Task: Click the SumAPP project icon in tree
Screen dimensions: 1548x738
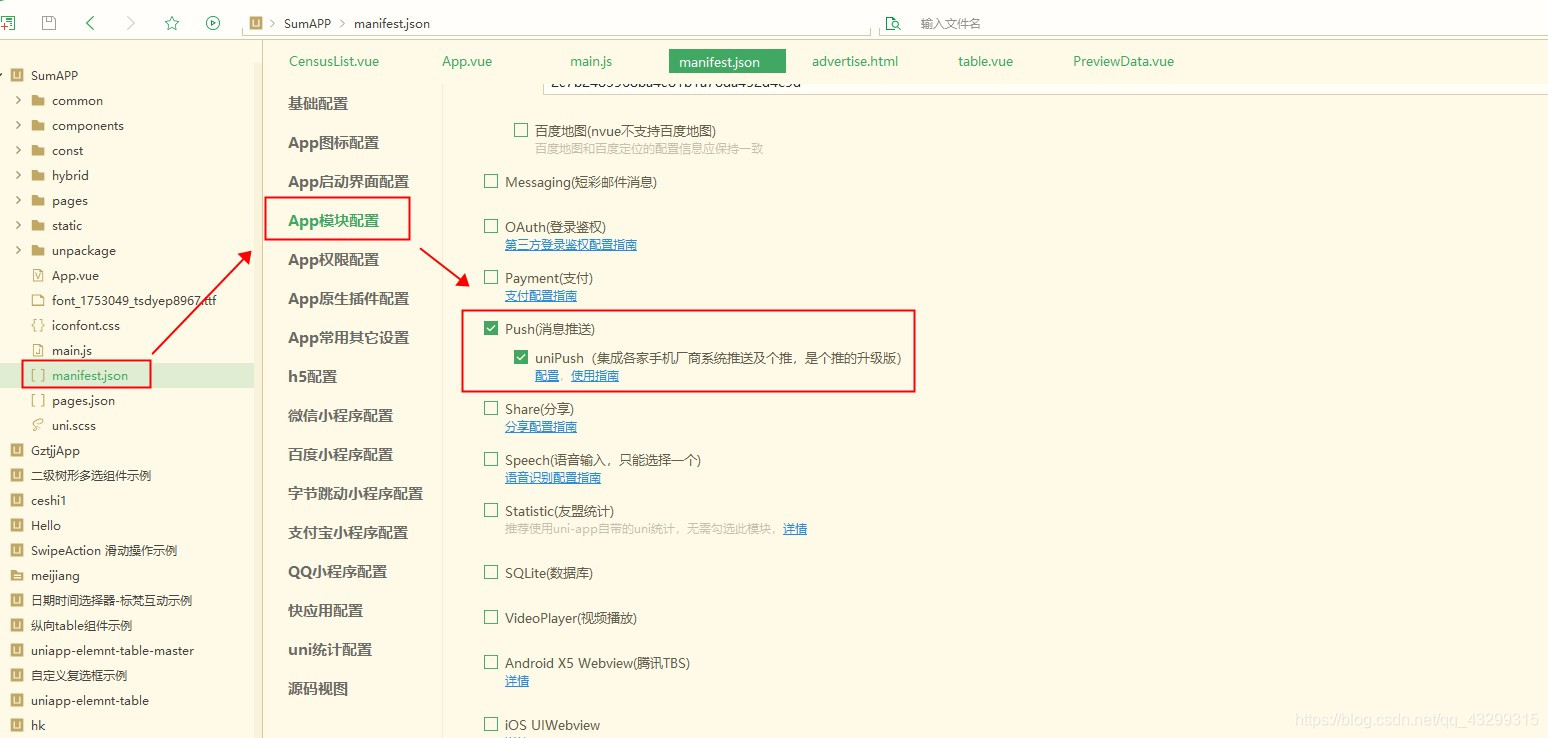Action: pos(16,75)
